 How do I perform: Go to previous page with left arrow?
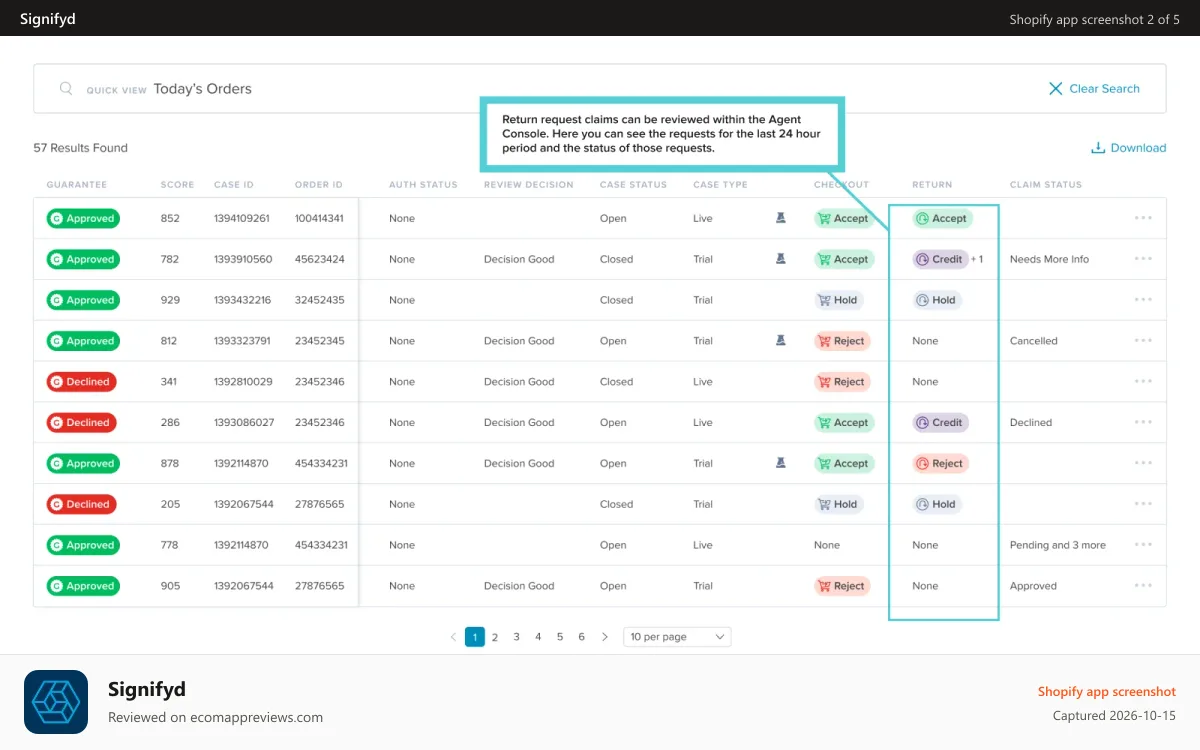point(453,637)
